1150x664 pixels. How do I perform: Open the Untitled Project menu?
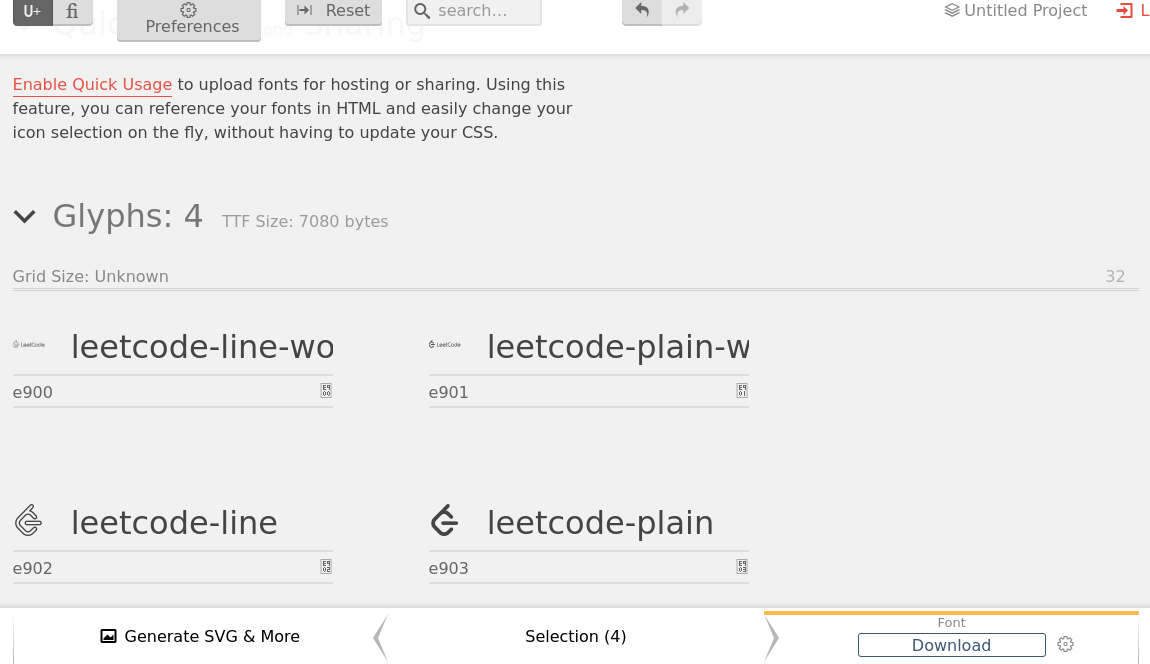click(1016, 10)
